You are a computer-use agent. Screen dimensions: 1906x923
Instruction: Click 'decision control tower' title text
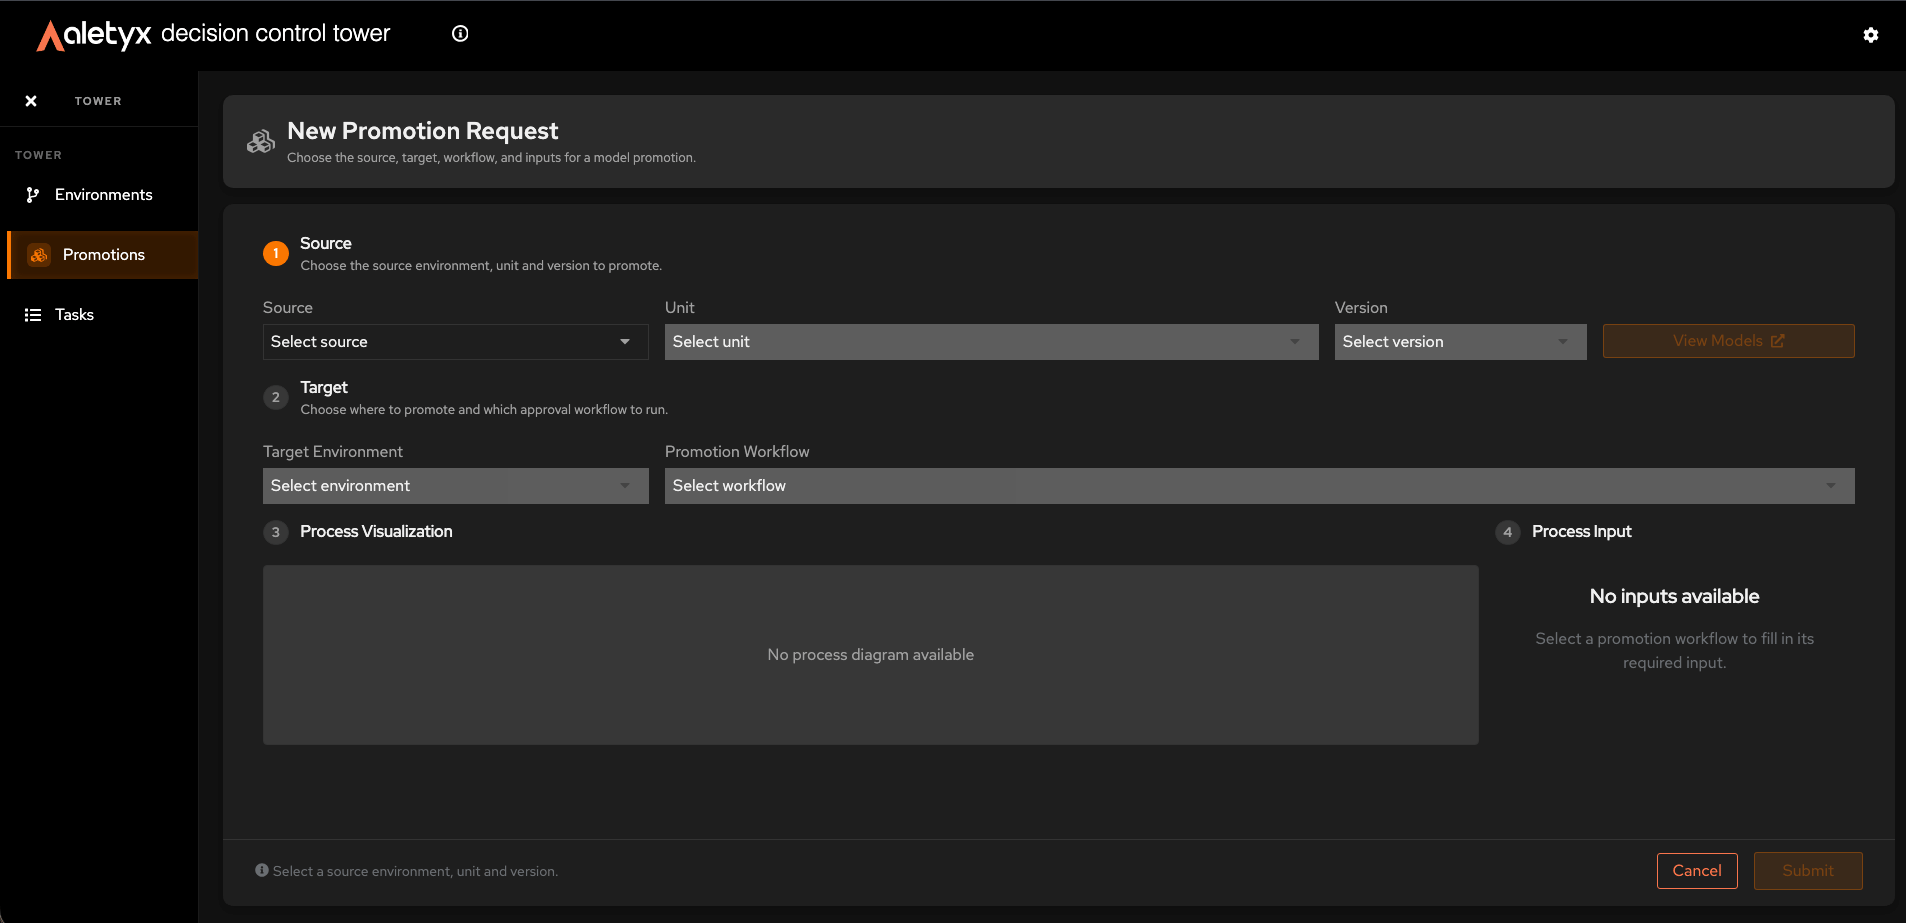click(276, 33)
